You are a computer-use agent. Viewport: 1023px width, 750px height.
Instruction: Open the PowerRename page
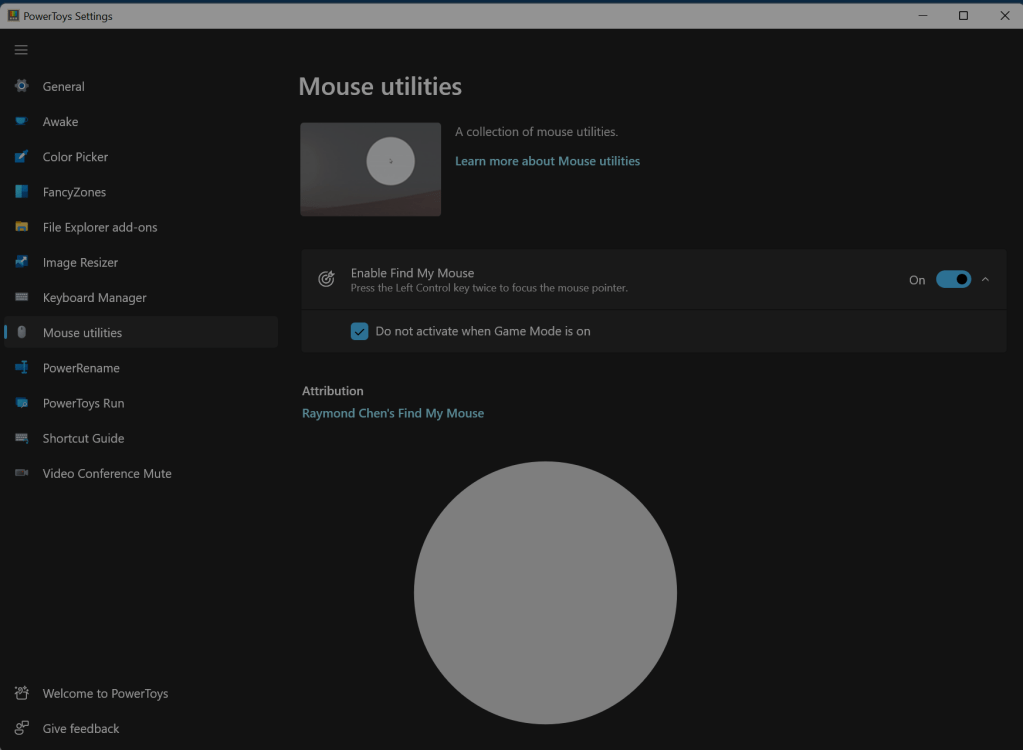(141, 368)
